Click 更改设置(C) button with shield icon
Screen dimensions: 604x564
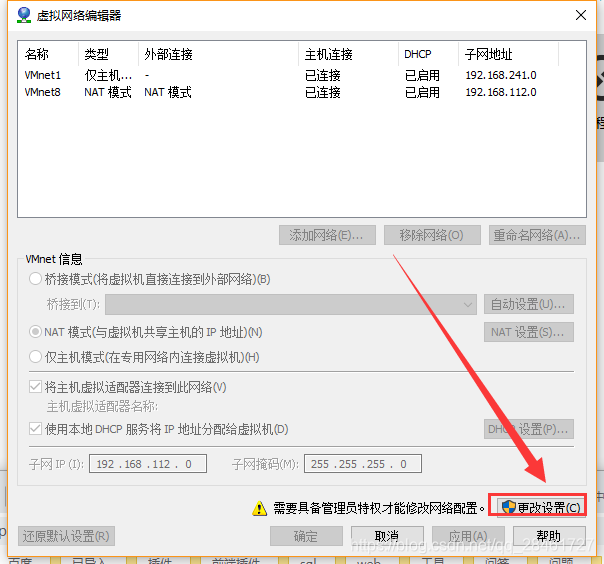pyautogui.click(x=541, y=507)
